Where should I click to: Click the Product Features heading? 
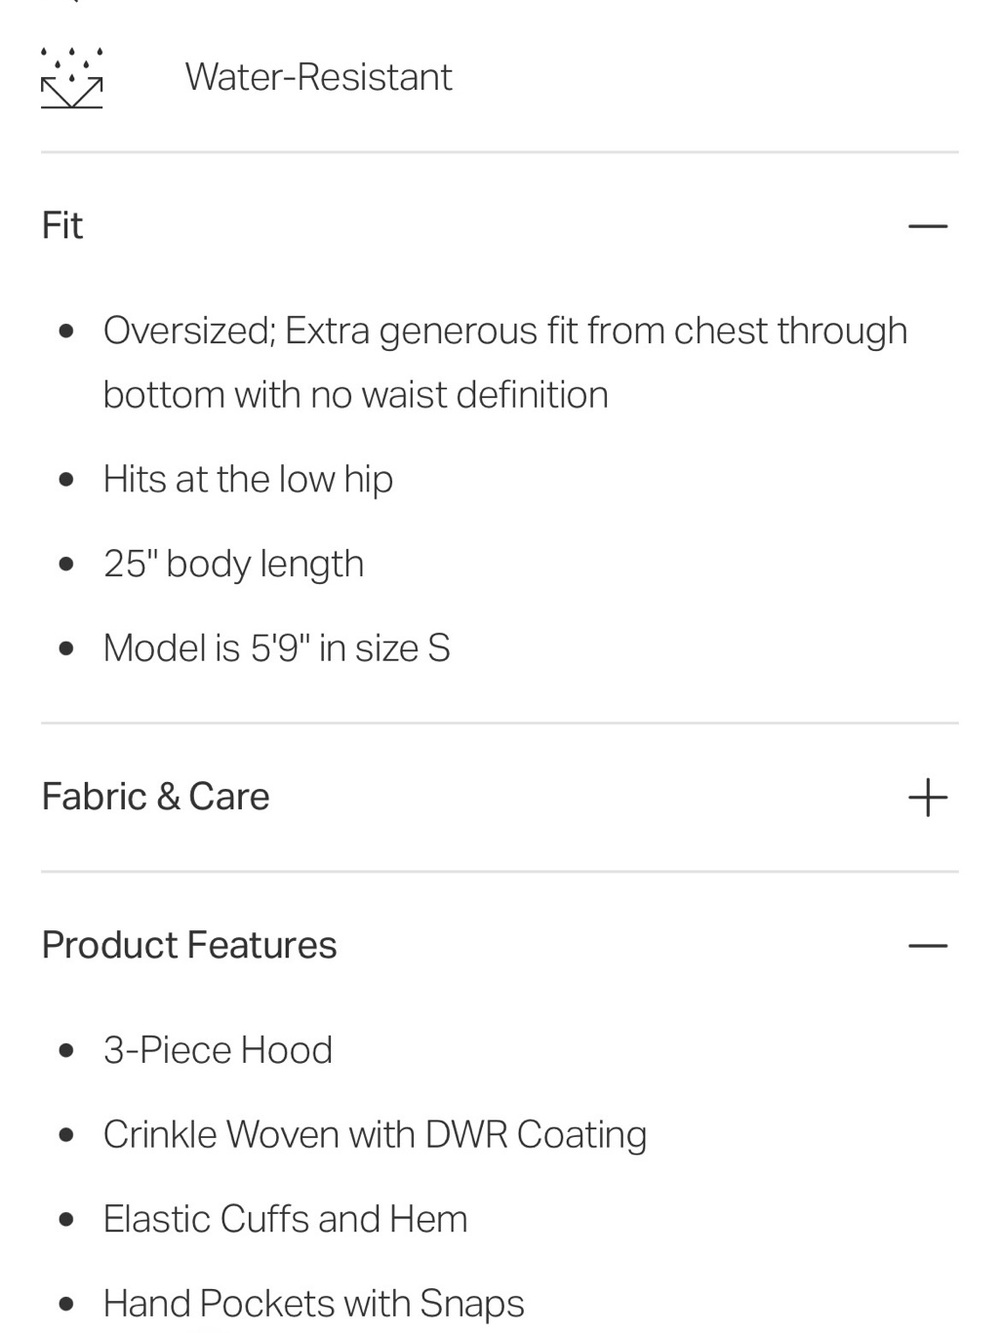pyautogui.click(x=189, y=945)
